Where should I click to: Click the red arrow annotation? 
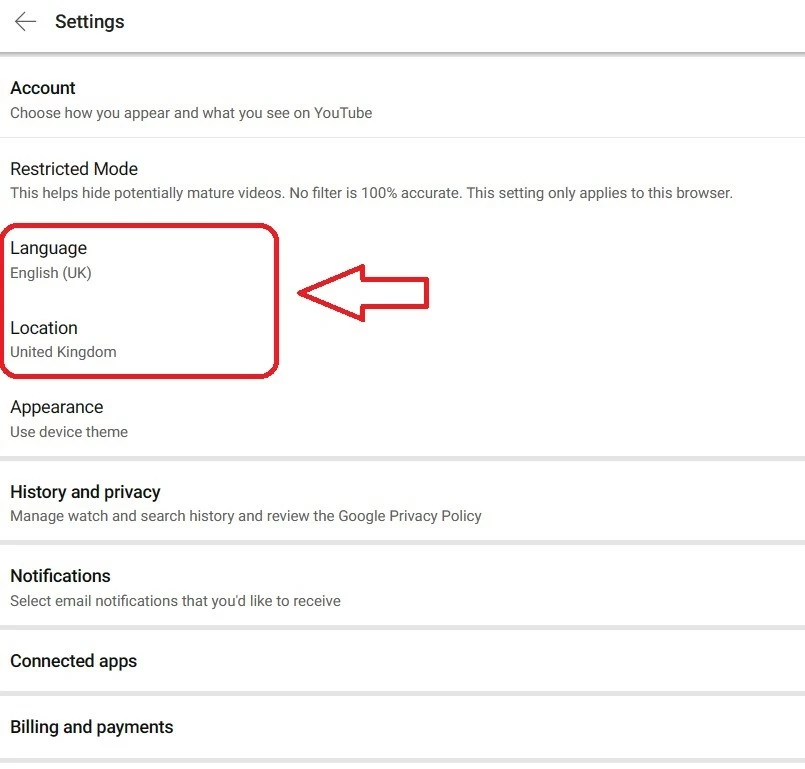click(x=363, y=293)
